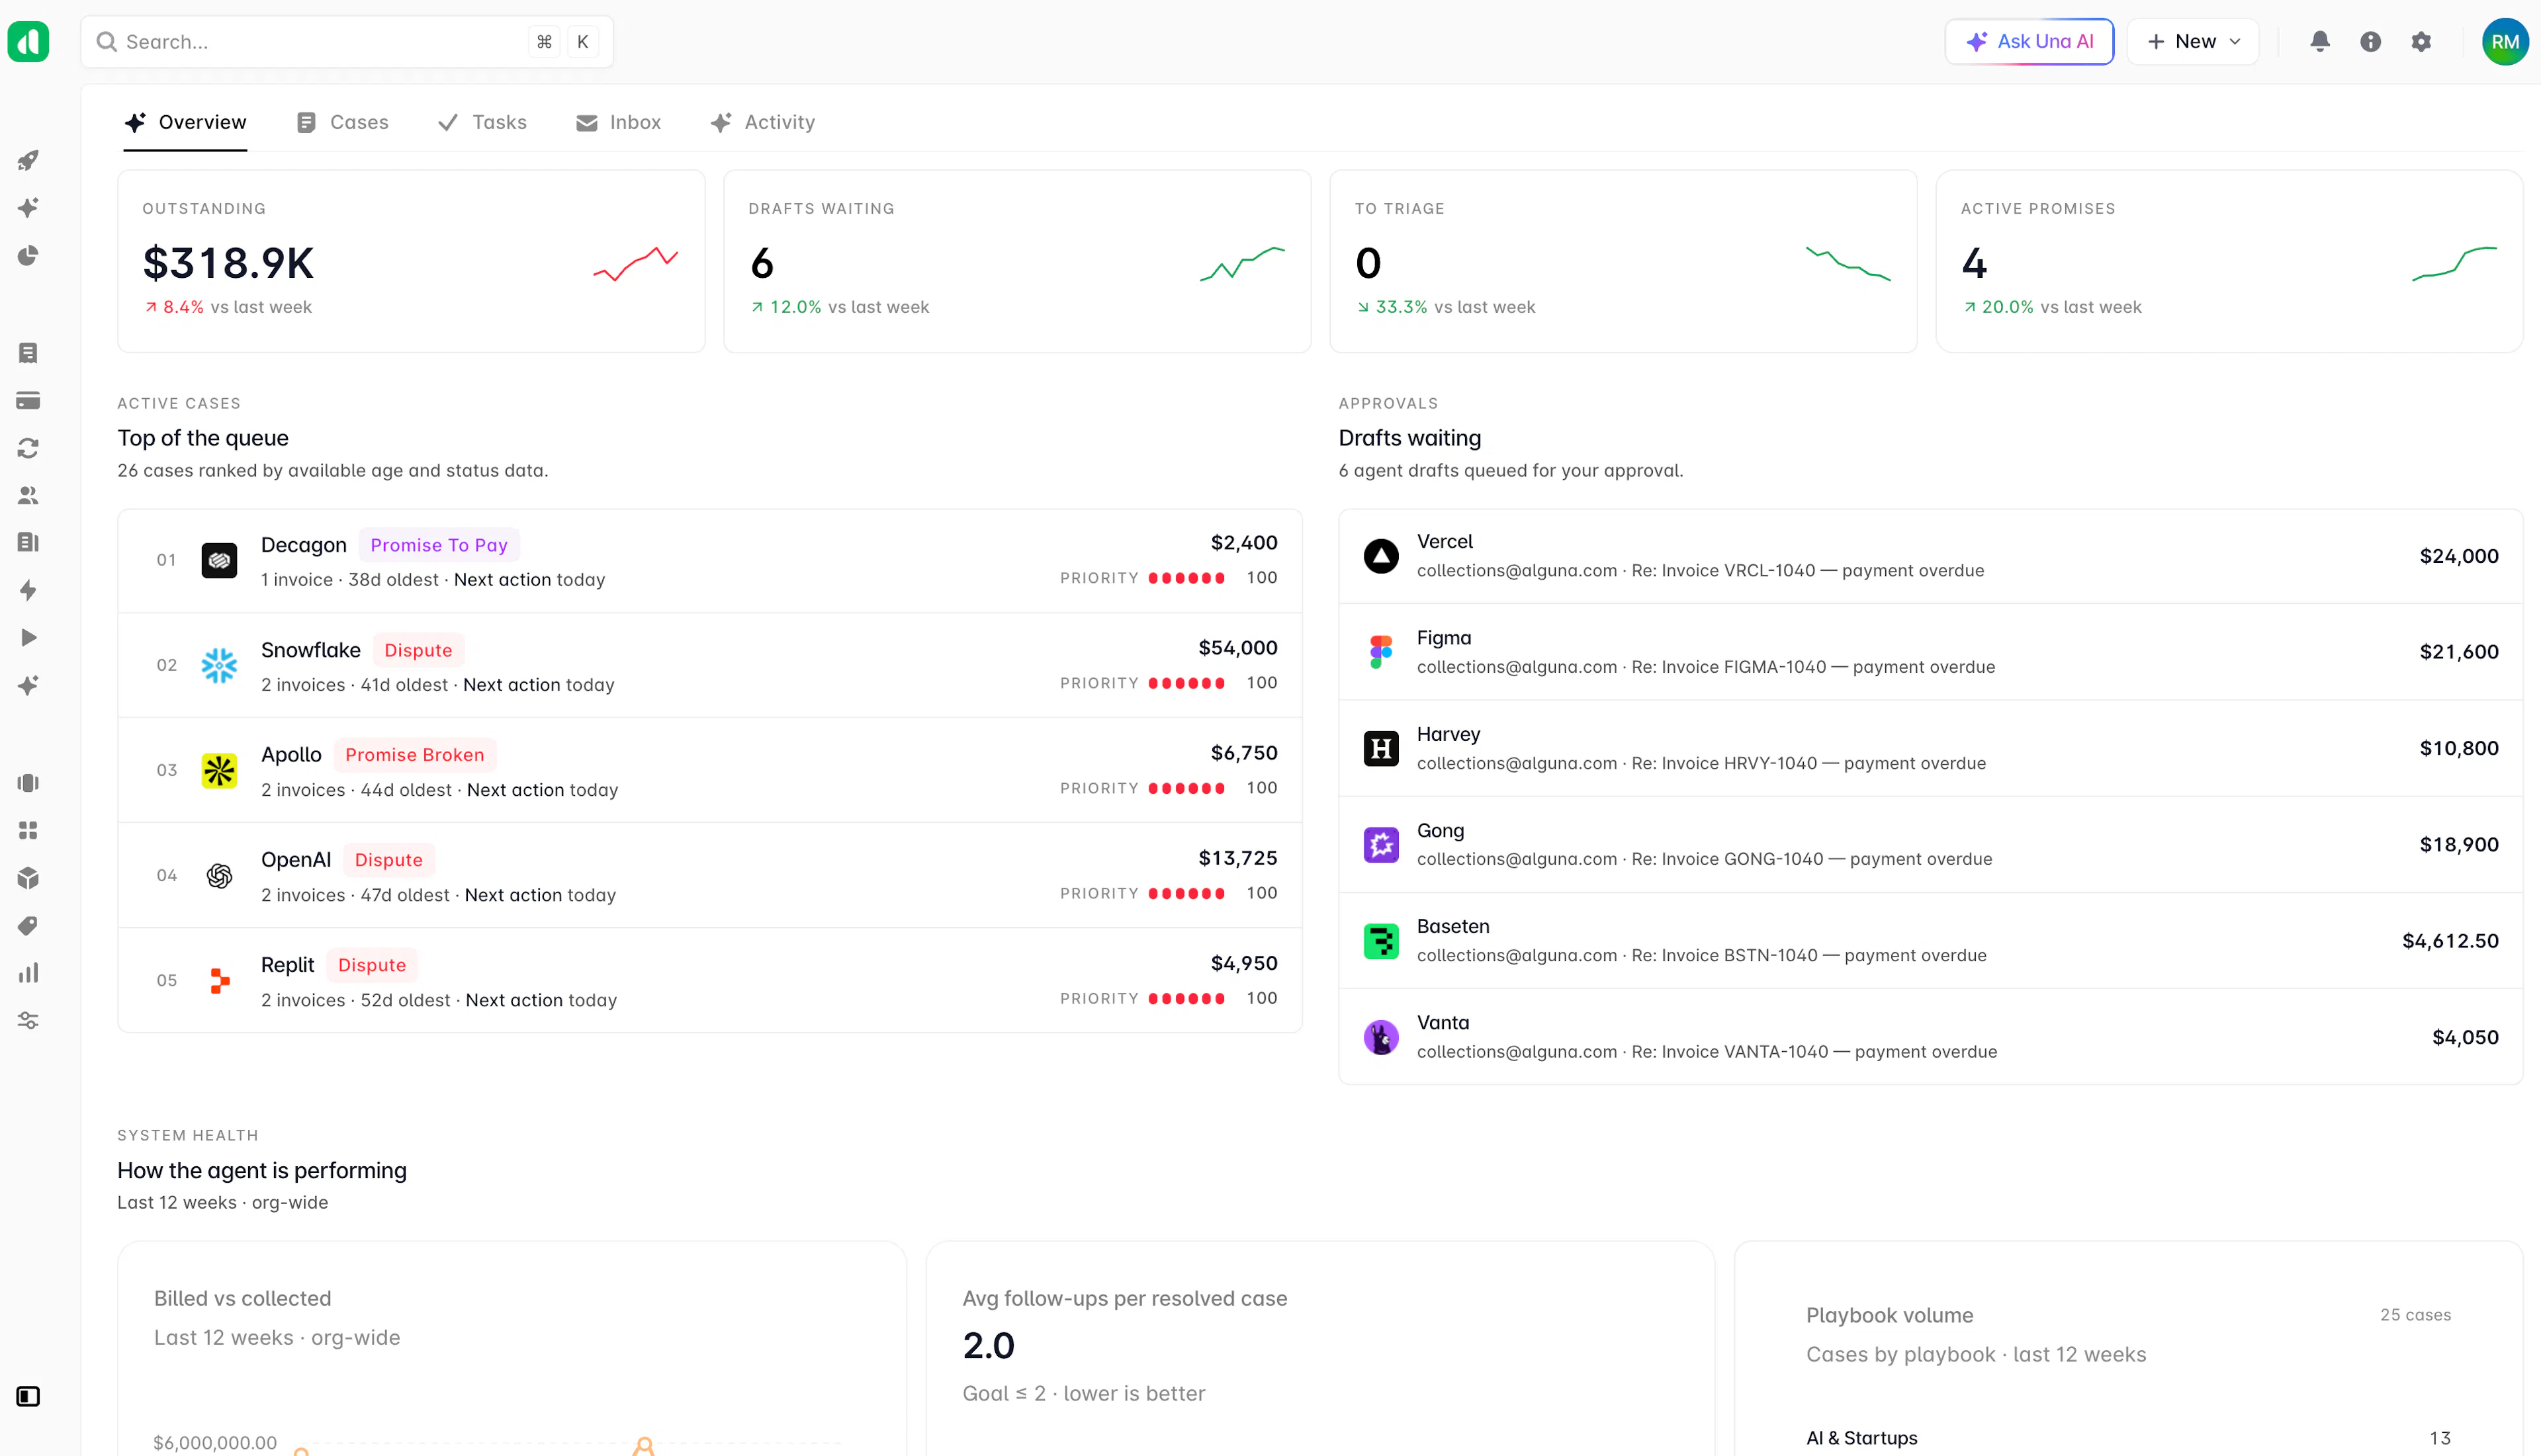Click the To Triage stat card
Image resolution: width=2541 pixels, height=1456 pixels.
click(1623, 261)
